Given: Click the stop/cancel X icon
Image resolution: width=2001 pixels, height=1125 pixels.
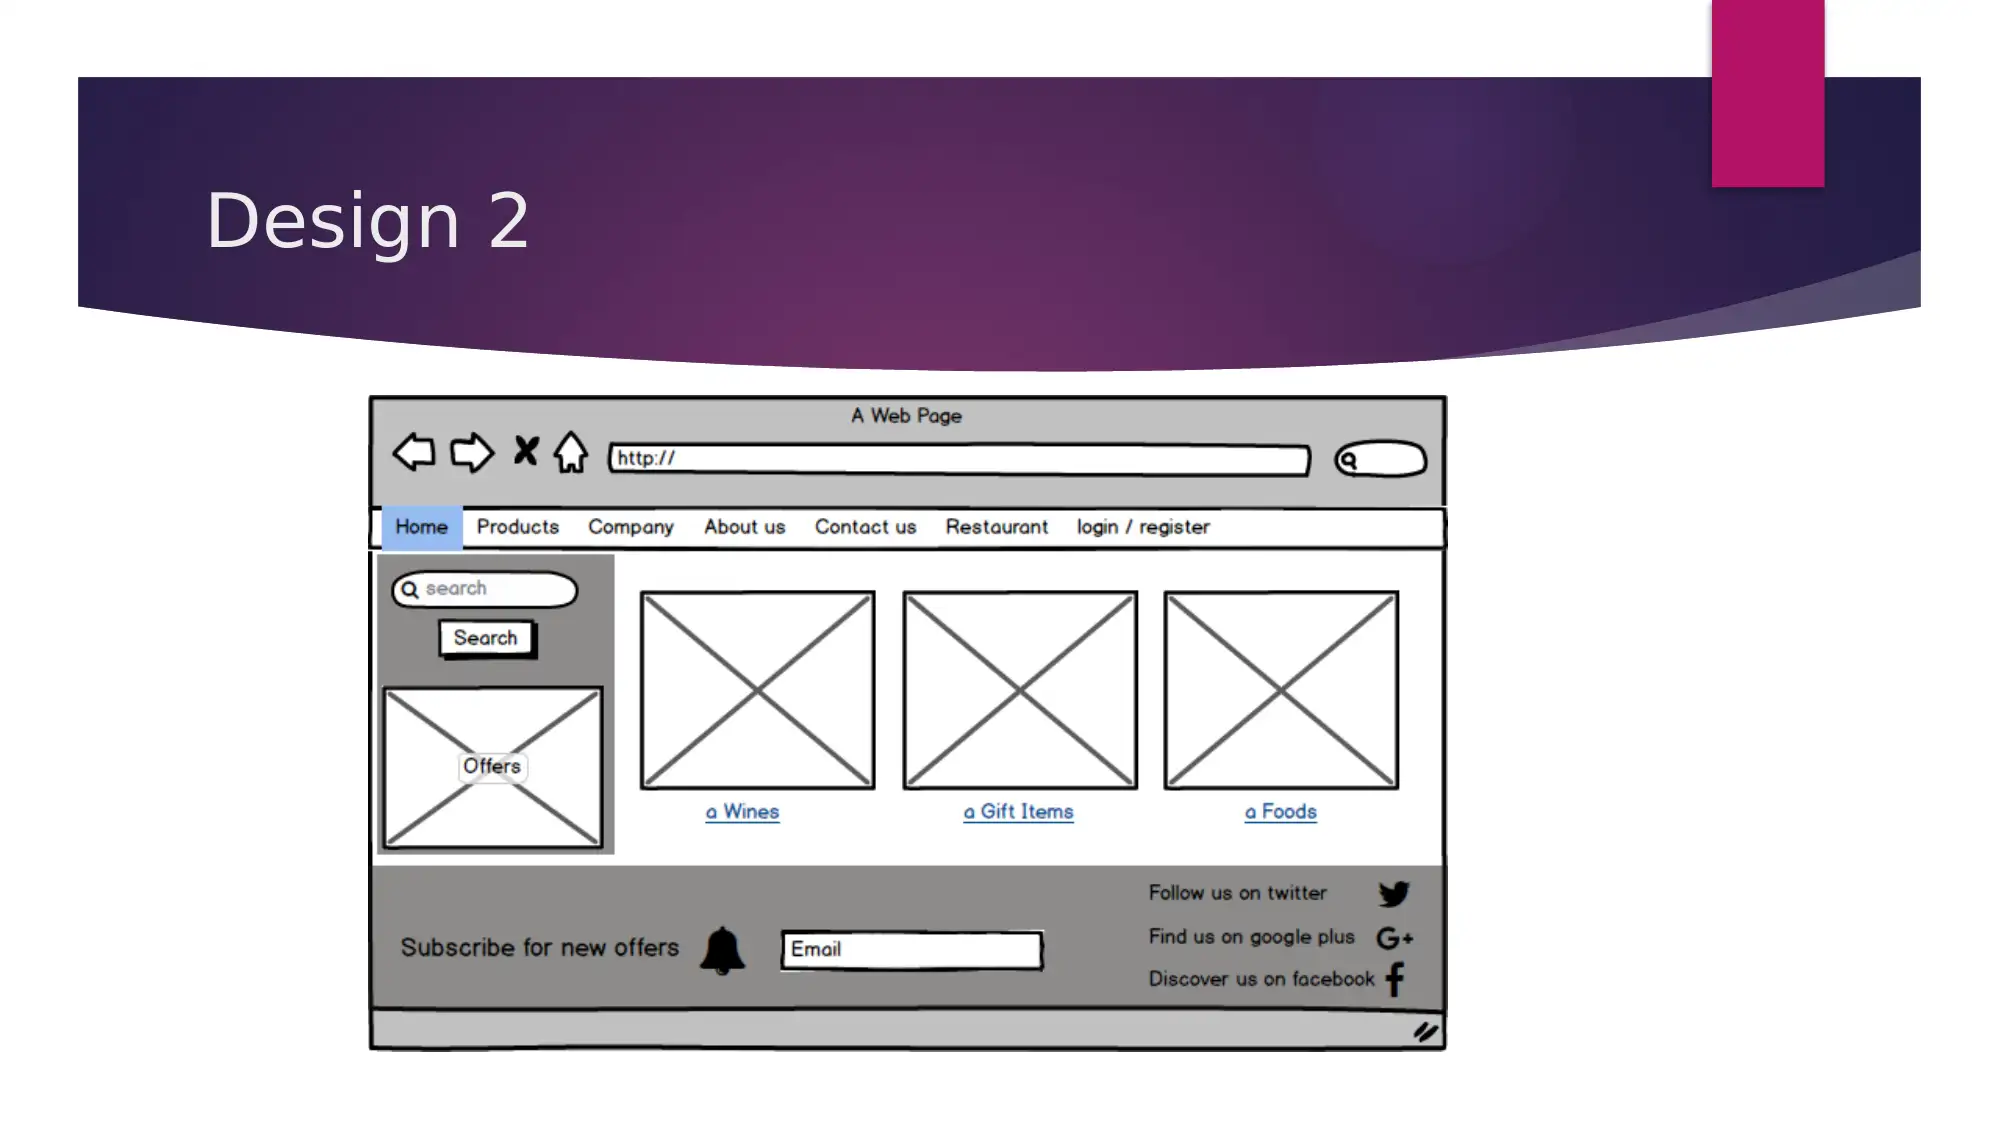Looking at the screenshot, I should coord(525,455).
